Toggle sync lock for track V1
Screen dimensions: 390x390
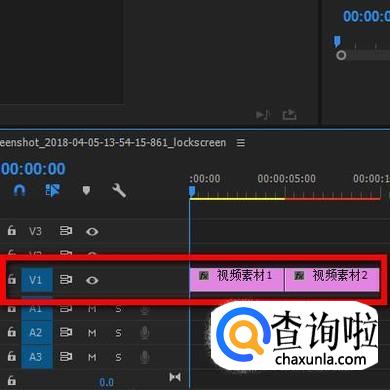pos(66,280)
